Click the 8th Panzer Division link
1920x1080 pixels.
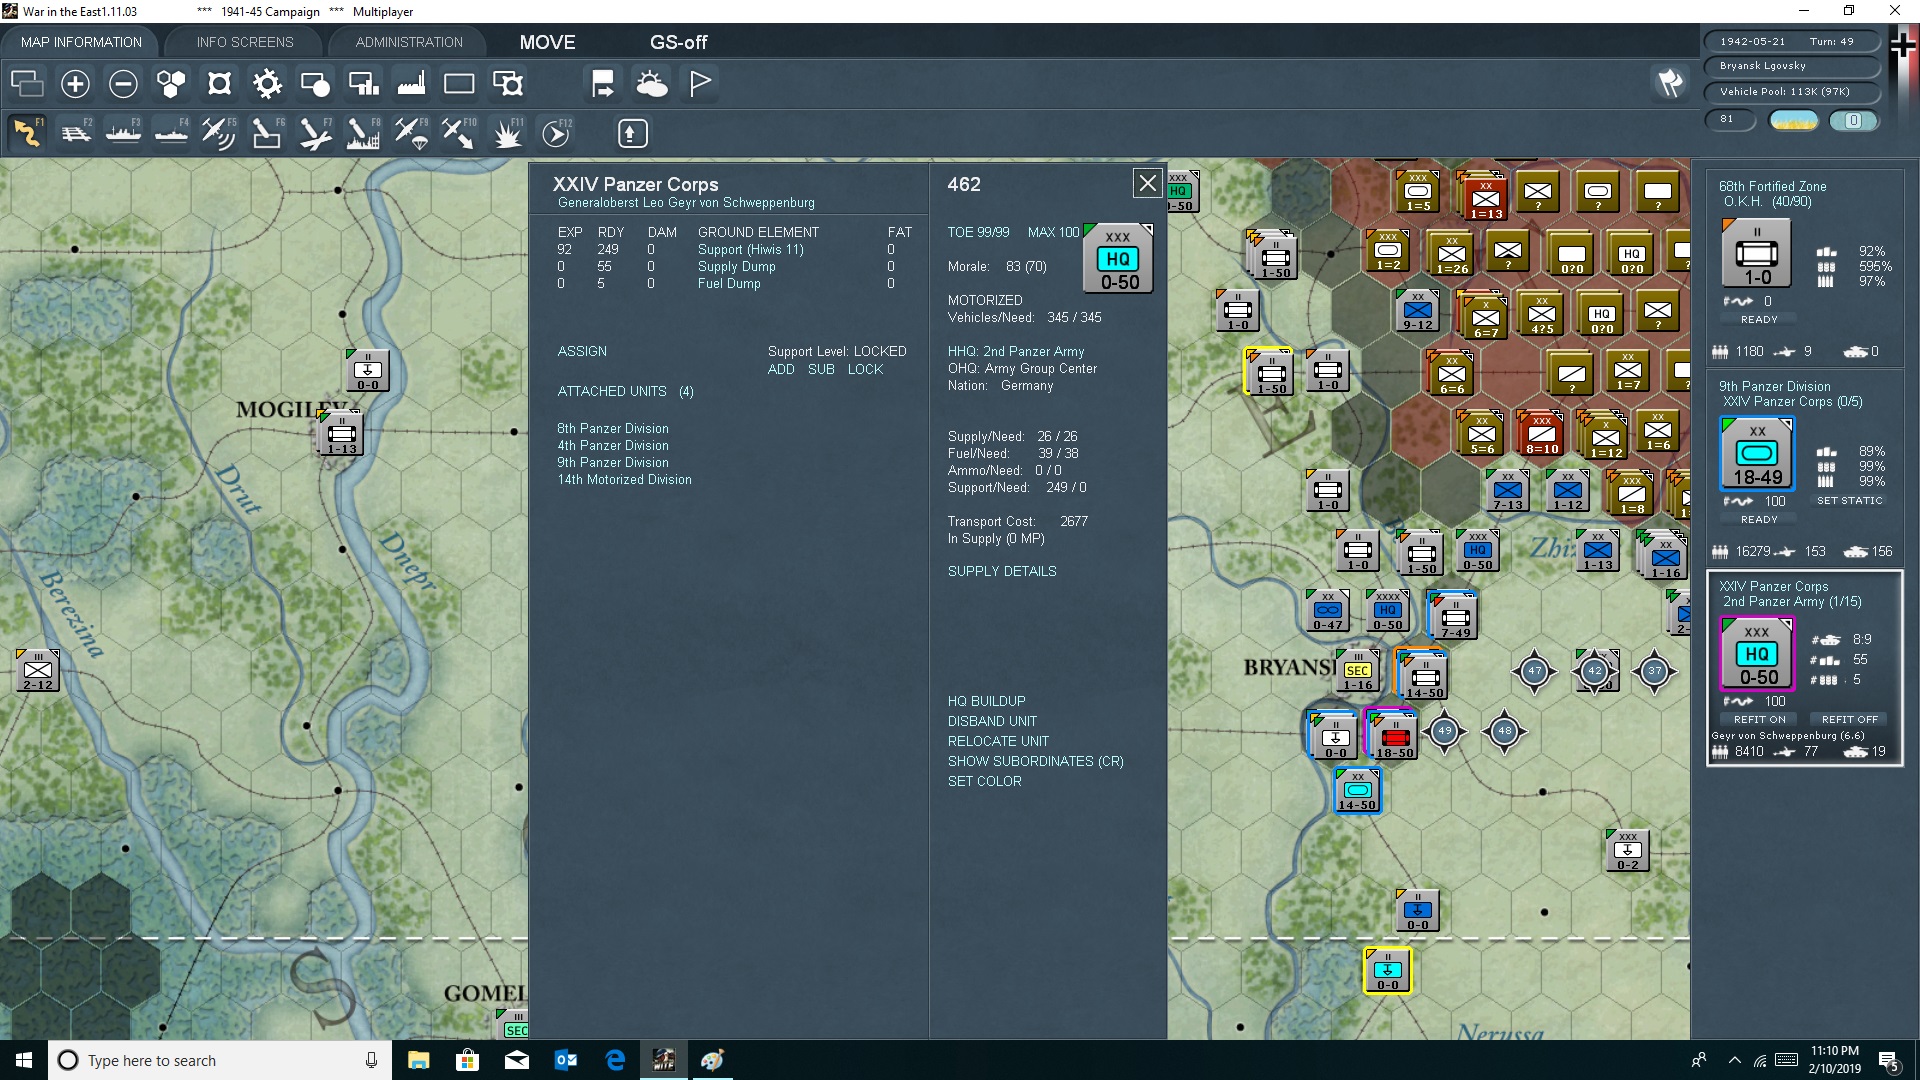click(x=612, y=428)
